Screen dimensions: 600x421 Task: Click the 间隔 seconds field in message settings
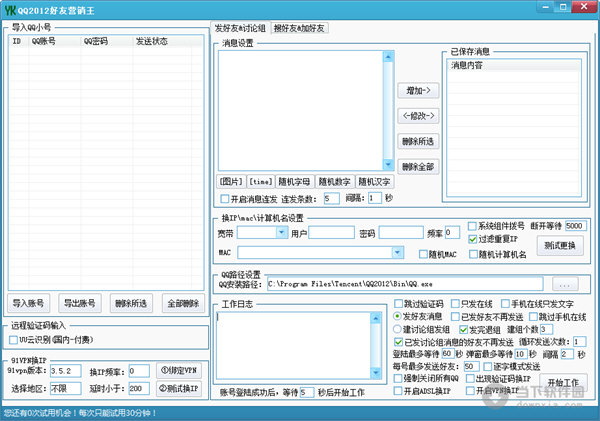[x=375, y=198]
